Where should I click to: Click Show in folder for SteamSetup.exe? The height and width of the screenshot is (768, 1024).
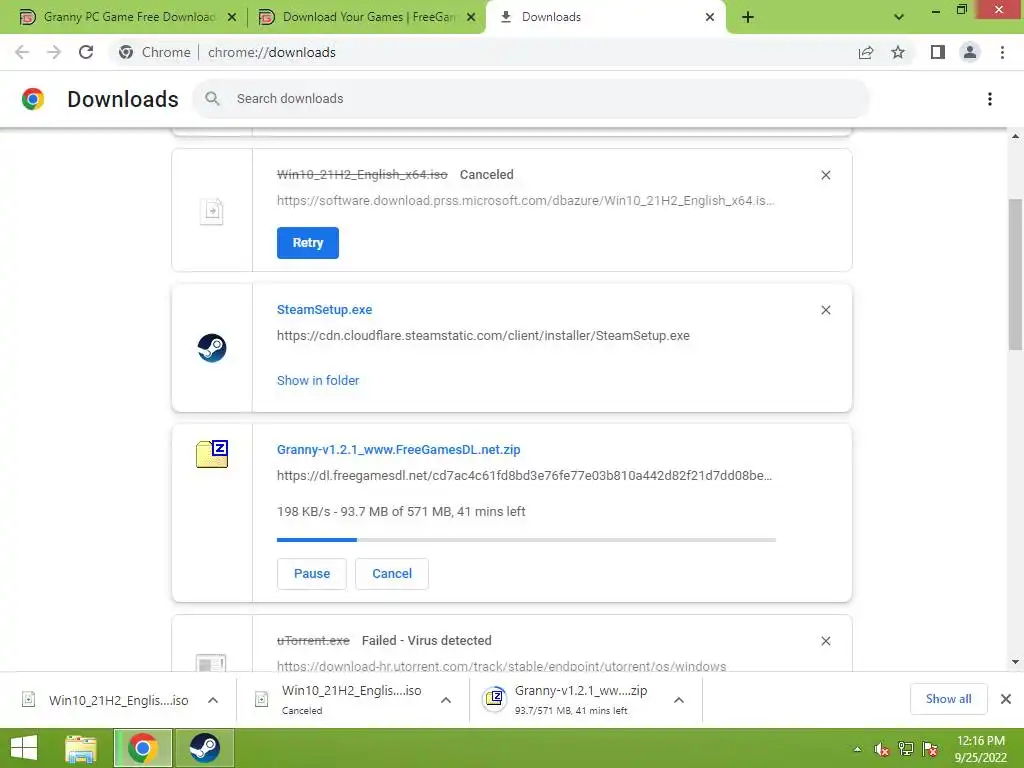(x=318, y=380)
